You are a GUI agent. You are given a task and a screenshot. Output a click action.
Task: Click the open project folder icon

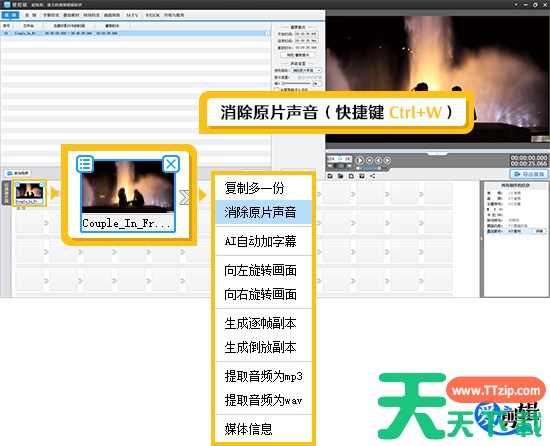click(340, 176)
